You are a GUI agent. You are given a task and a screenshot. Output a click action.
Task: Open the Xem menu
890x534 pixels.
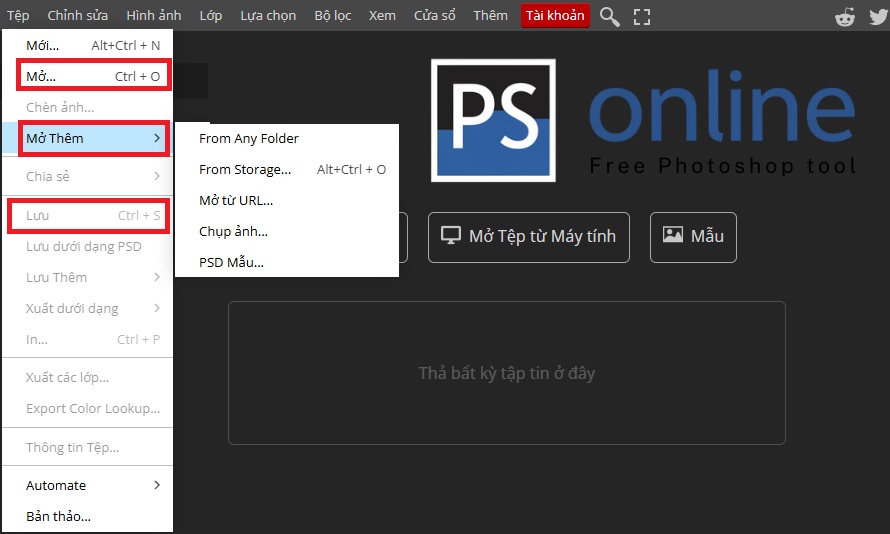[382, 15]
